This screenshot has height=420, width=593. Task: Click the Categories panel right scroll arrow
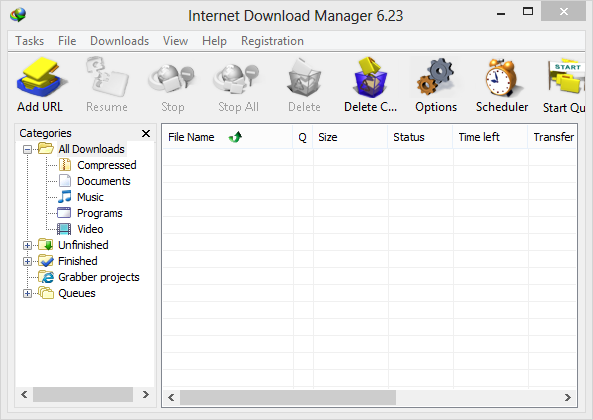[x=146, y=395]
